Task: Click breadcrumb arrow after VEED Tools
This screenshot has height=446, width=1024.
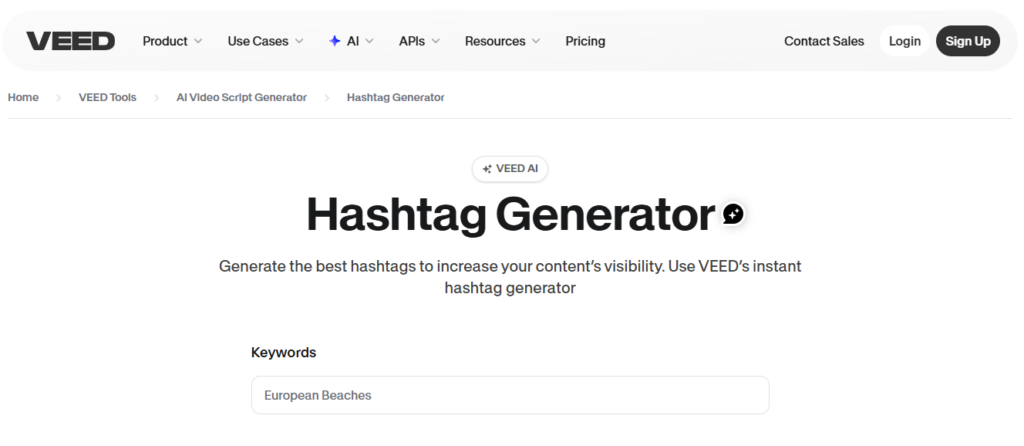Action: 156,98
